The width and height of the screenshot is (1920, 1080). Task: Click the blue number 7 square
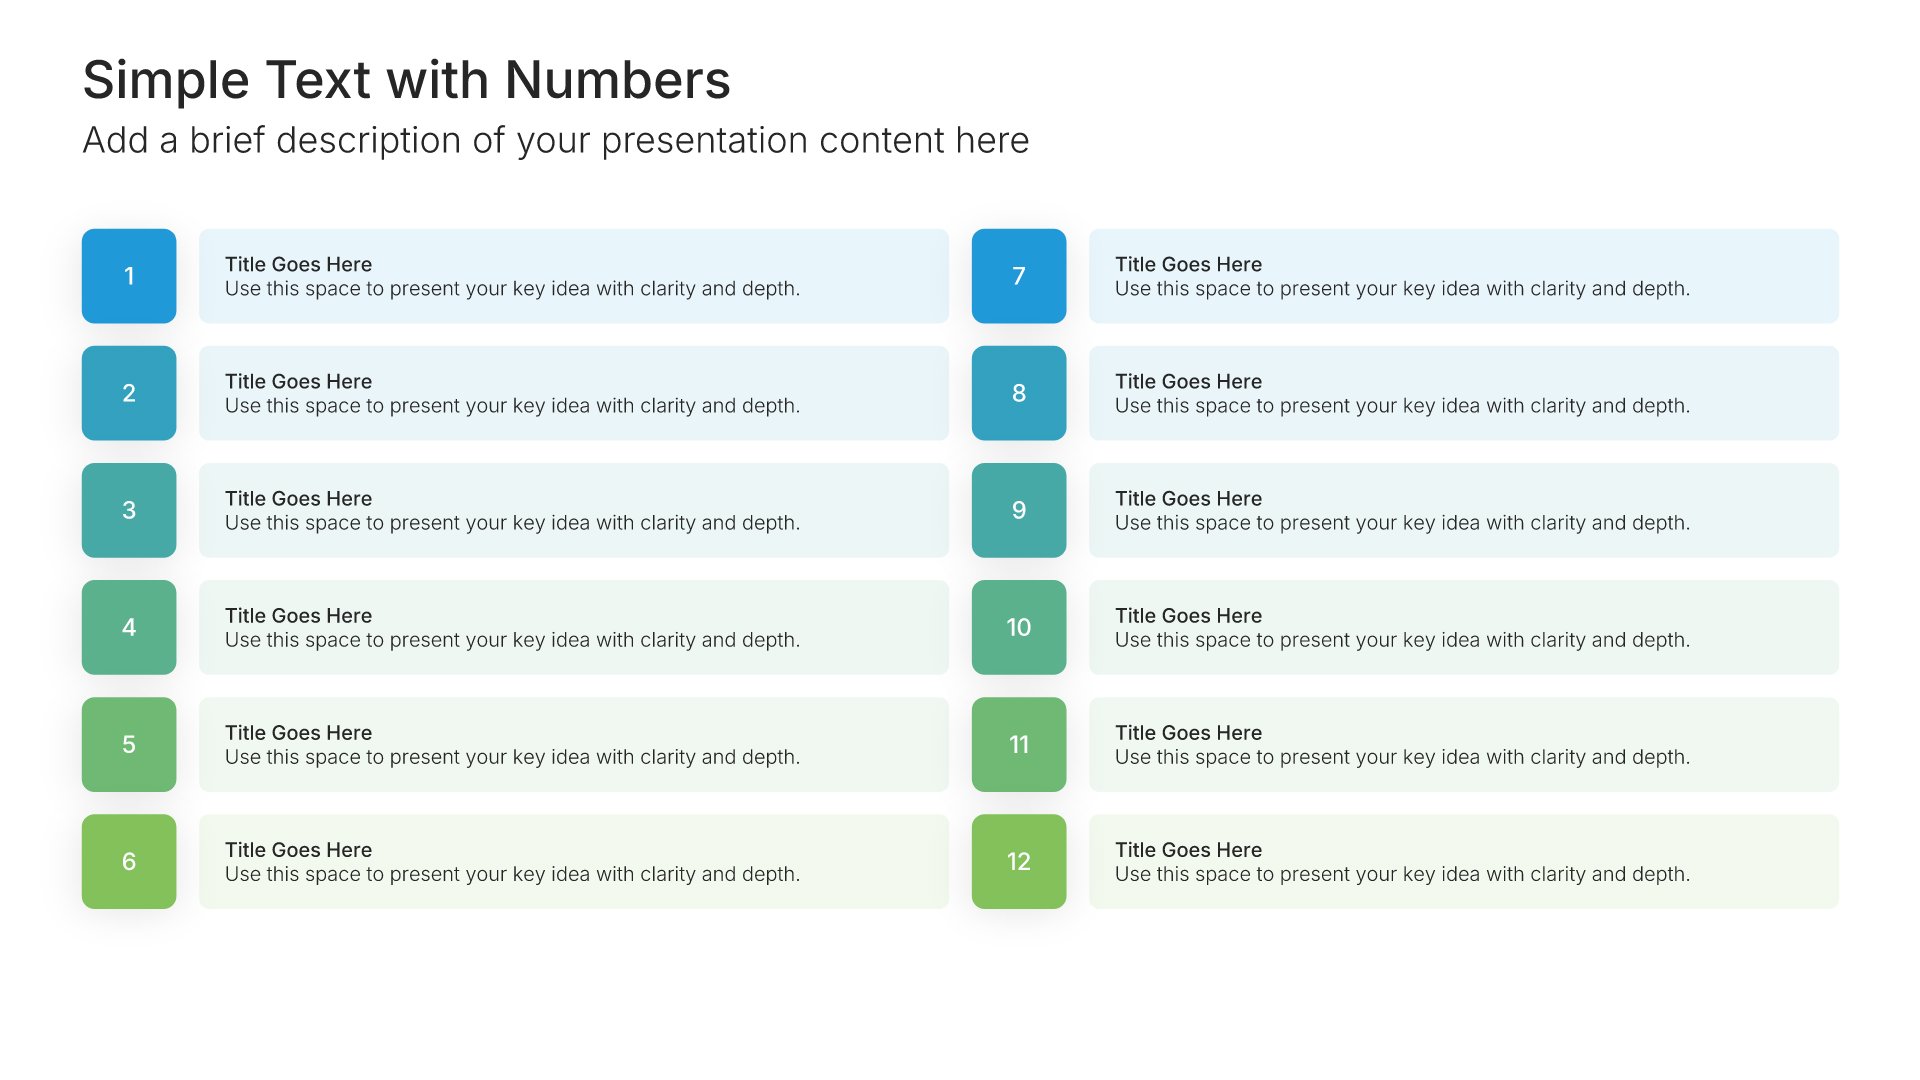coord(1019,276)
